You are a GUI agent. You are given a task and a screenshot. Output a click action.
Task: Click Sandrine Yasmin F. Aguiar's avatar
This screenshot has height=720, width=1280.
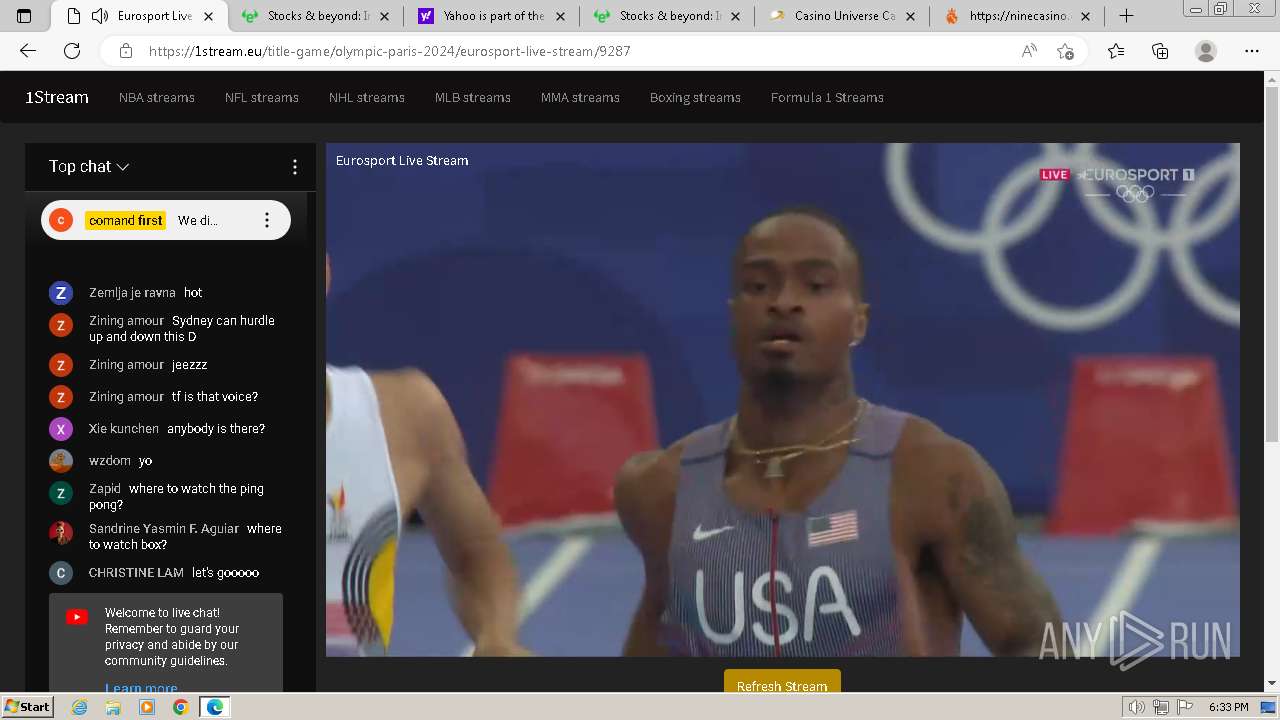click(x=61, y=533)
